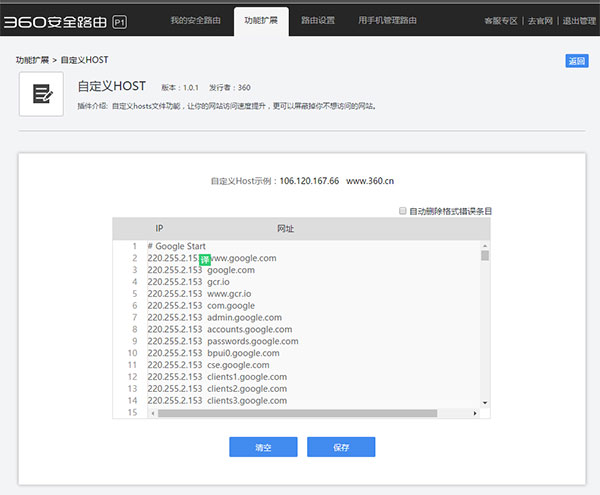Select the 功能扩展 tab
The image size is (600, 495).
click(261, 20)
